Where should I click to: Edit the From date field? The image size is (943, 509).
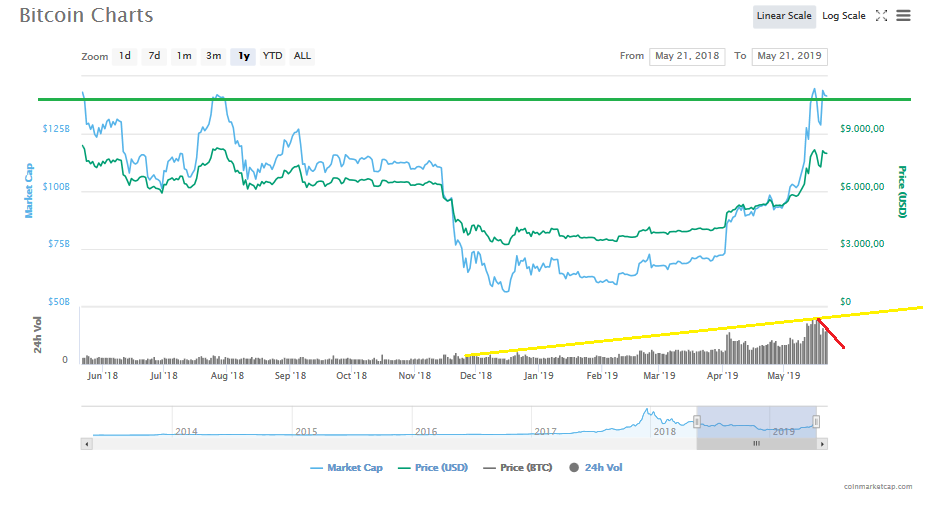[x=687, y=56]
